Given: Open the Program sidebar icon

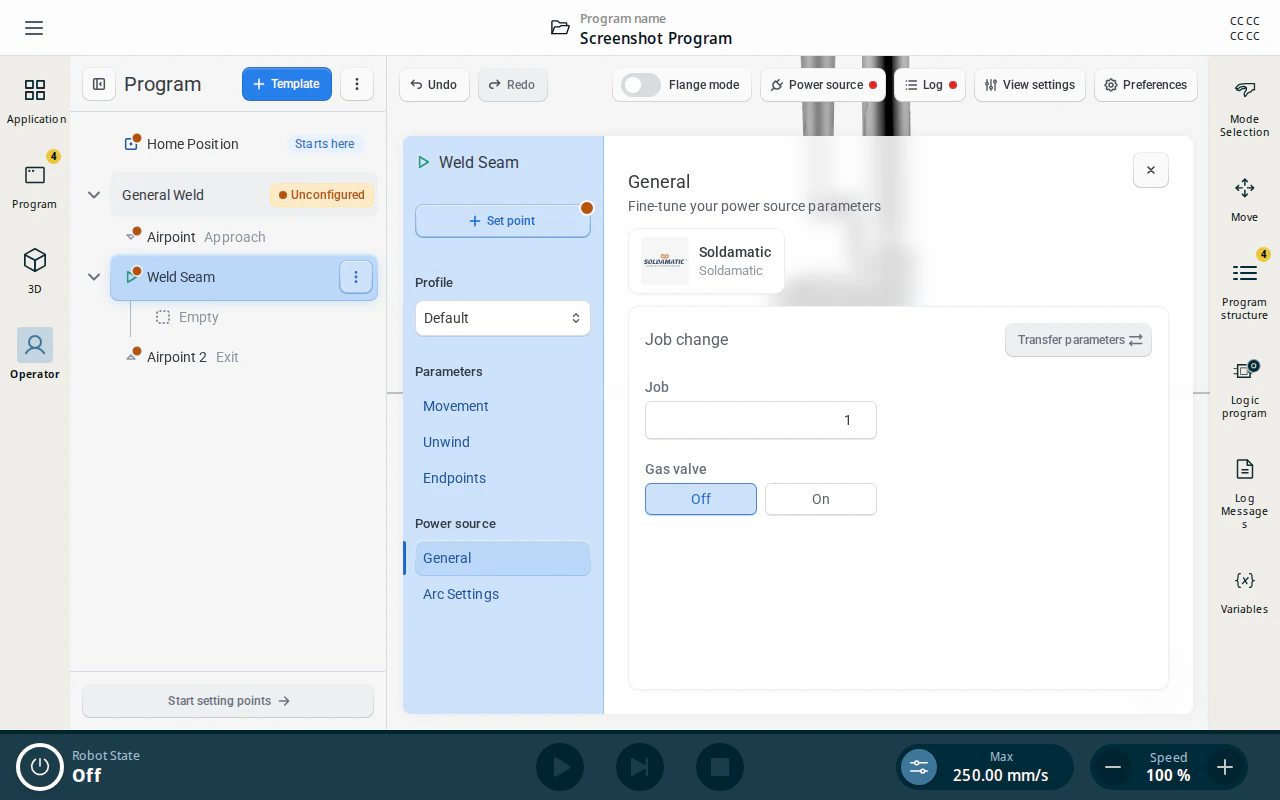Looking at the screenshot, I should [35, 187].
